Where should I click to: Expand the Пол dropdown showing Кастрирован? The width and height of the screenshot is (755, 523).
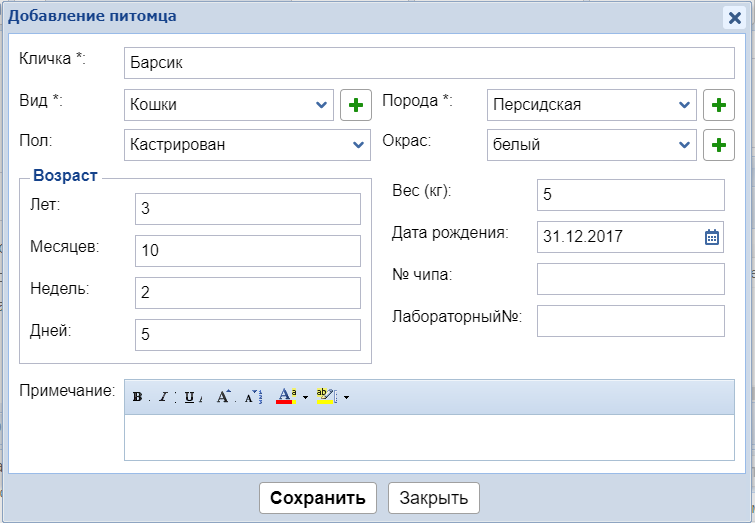tap(359, 144)
